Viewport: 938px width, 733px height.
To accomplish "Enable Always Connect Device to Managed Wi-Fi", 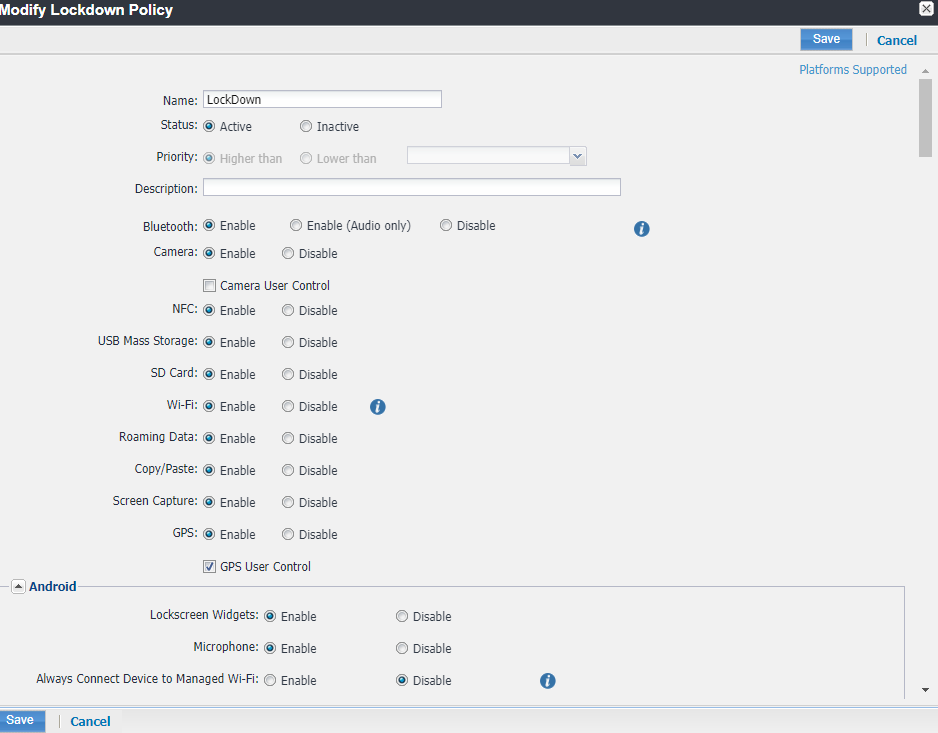I will [x=270, y=681].
